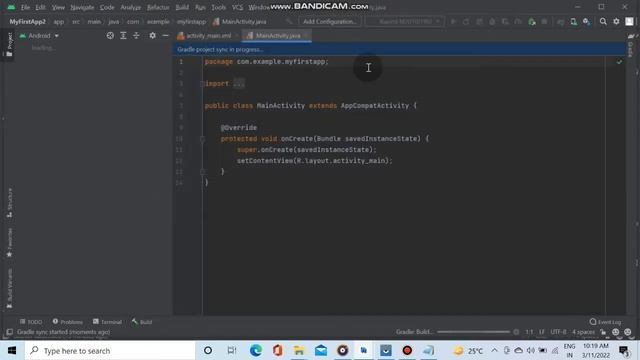Open File Explorer from taskbar
This screenshot has width=640, height=360.
point(299,351)
